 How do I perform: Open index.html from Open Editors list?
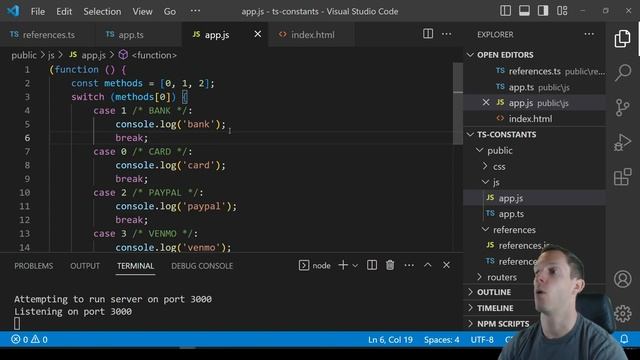click(530, 119)
